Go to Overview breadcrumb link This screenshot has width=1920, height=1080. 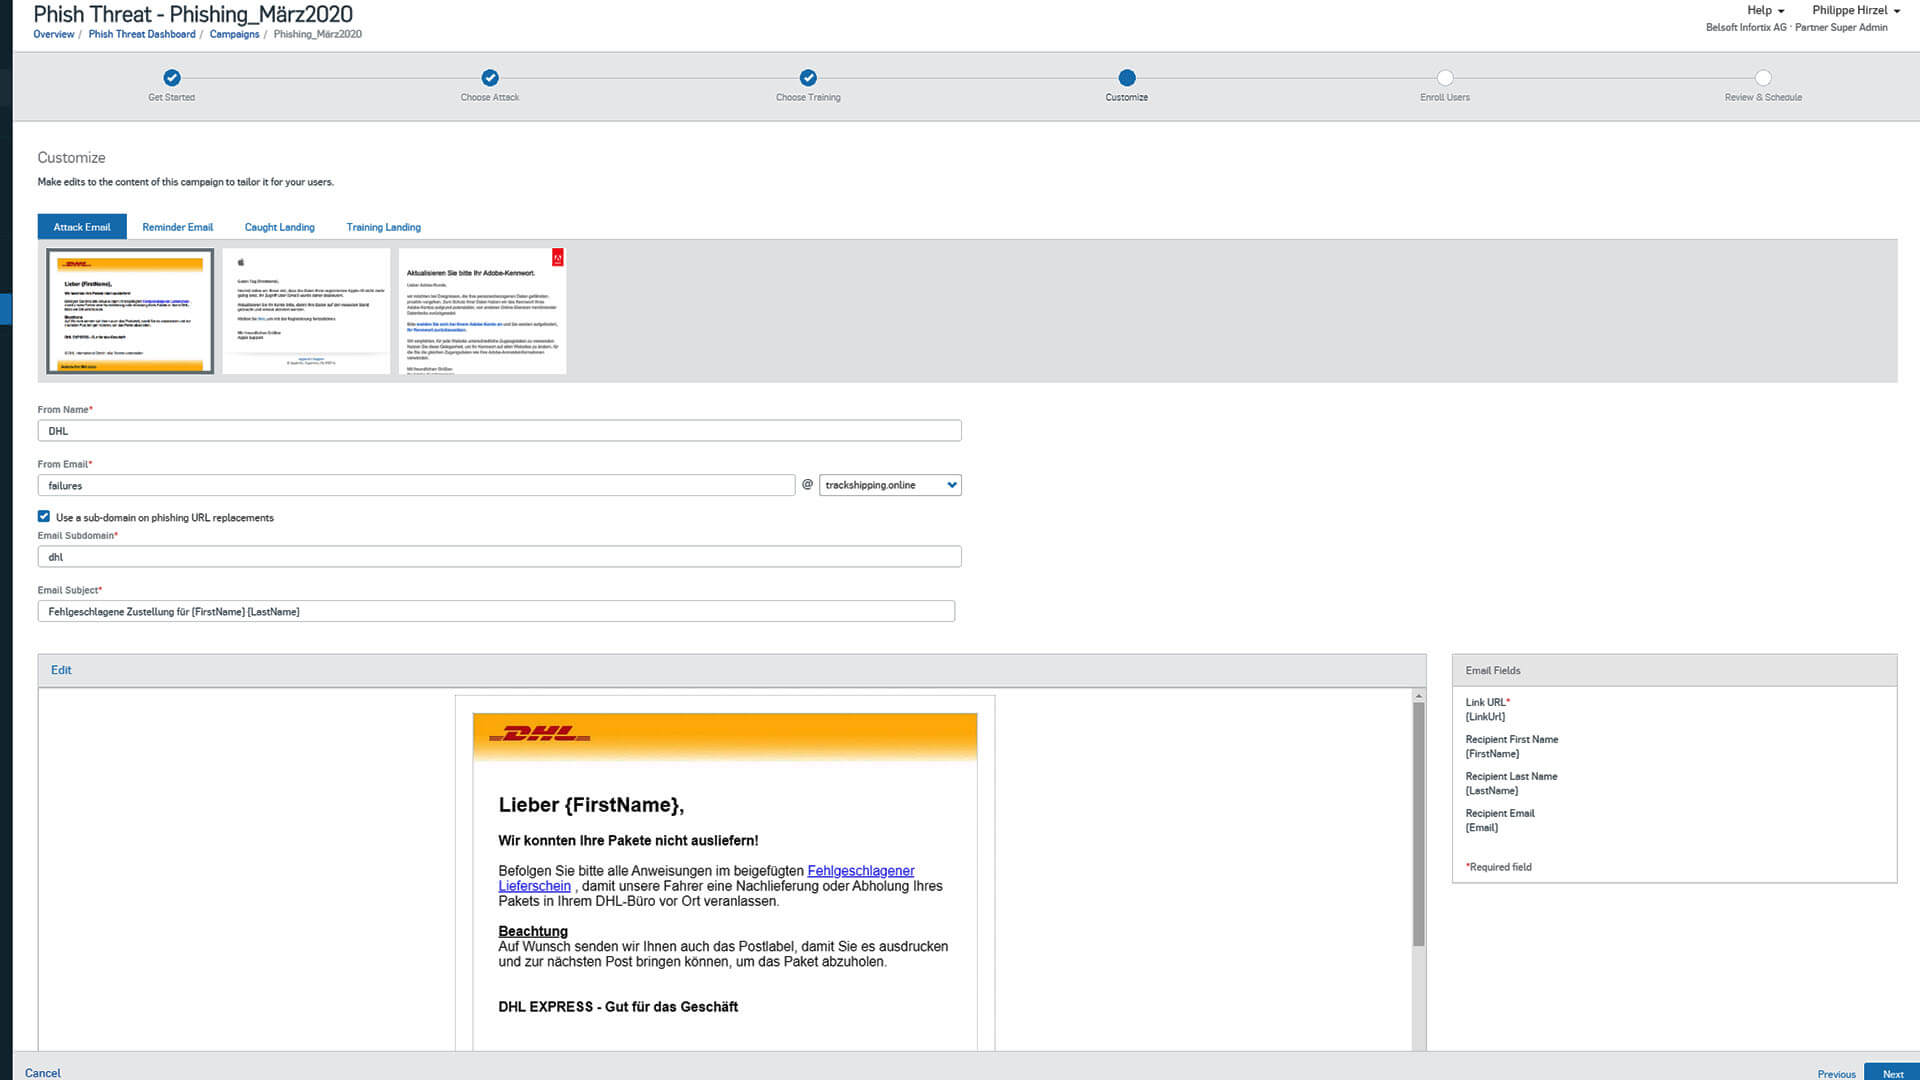pyautogui.click(x=54, y=34)
